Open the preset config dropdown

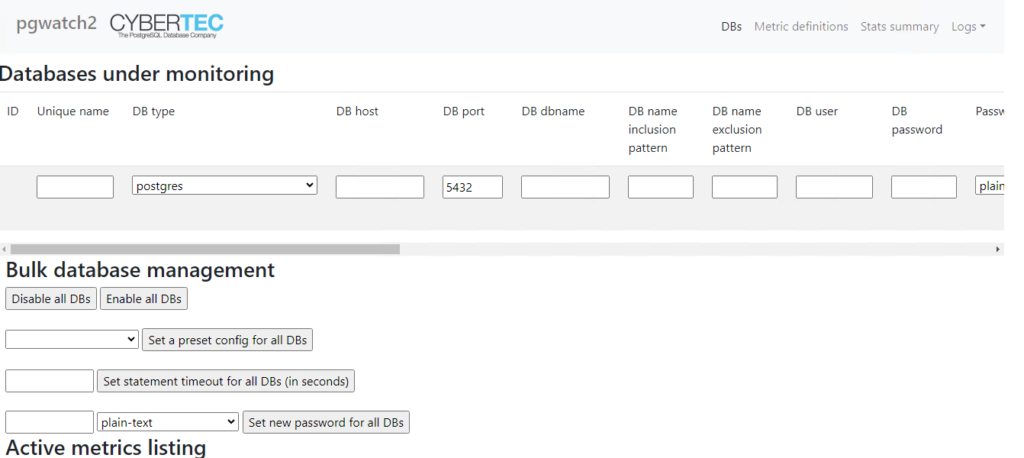click(72, 339)
